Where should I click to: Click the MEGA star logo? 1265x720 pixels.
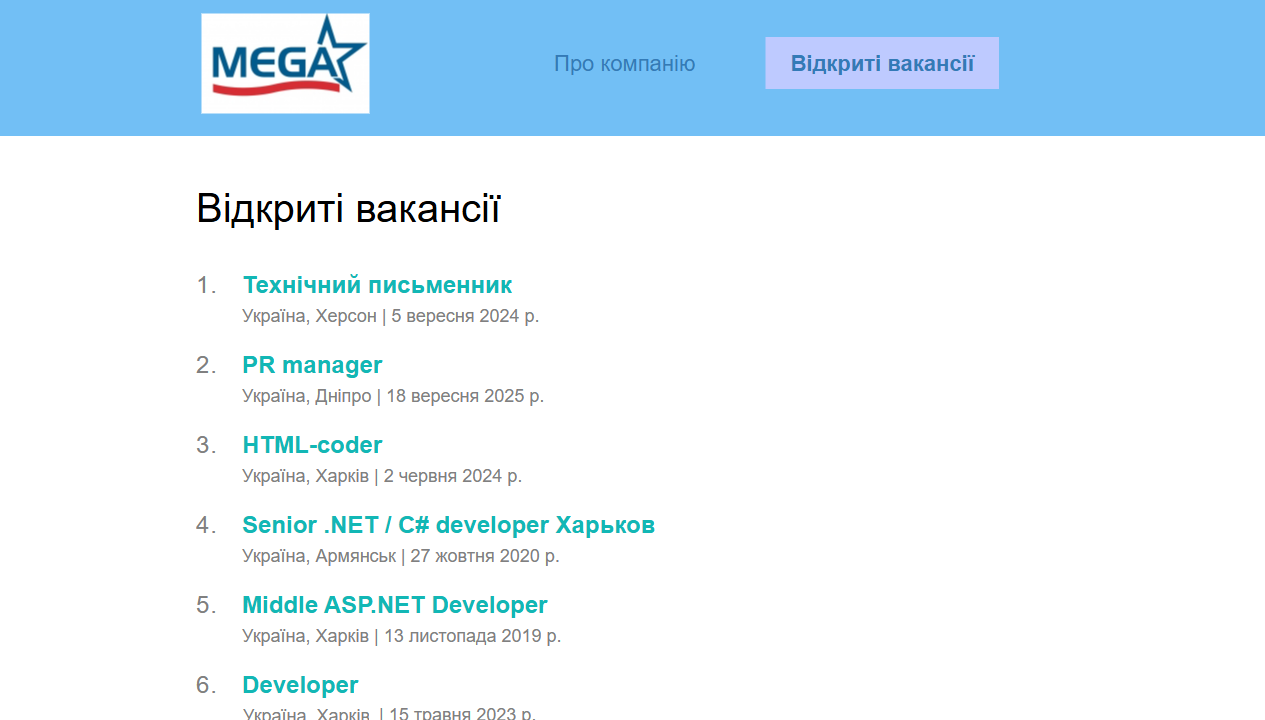point(285,63)
